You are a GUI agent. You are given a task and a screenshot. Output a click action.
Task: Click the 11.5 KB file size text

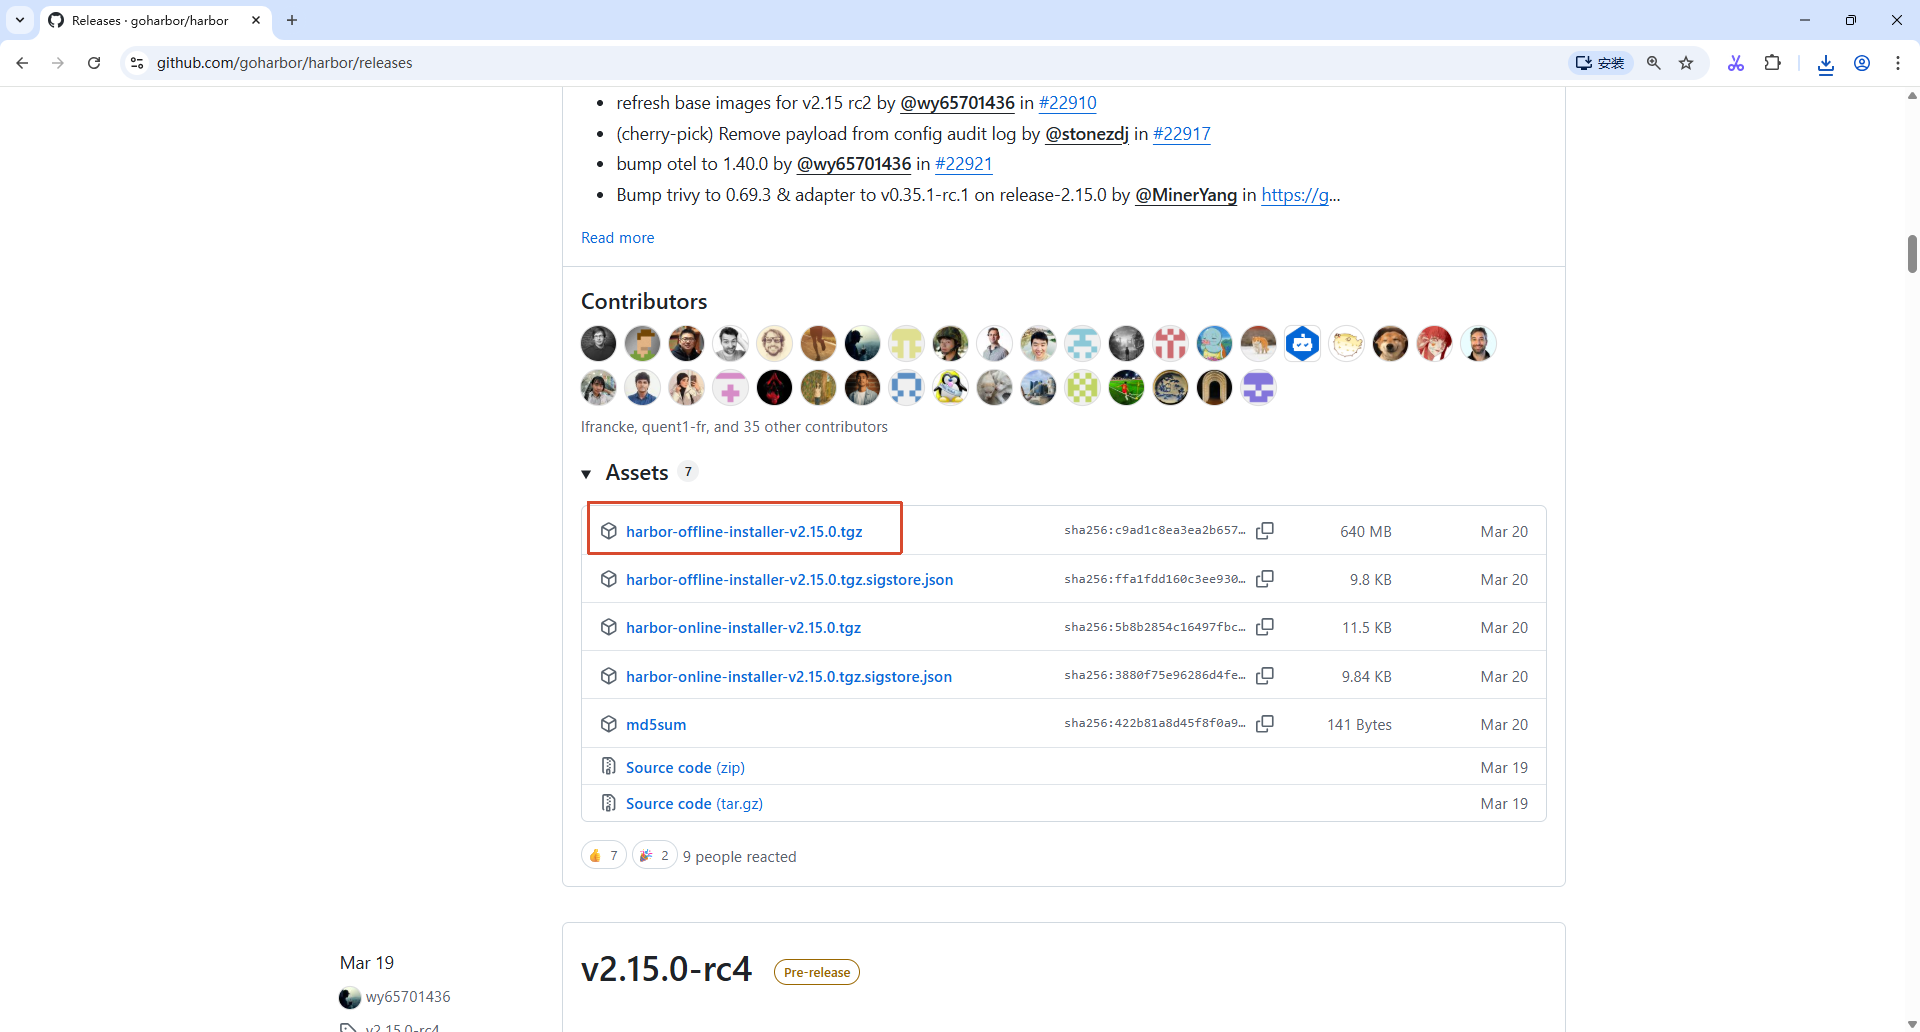(x=1367, y=628)
